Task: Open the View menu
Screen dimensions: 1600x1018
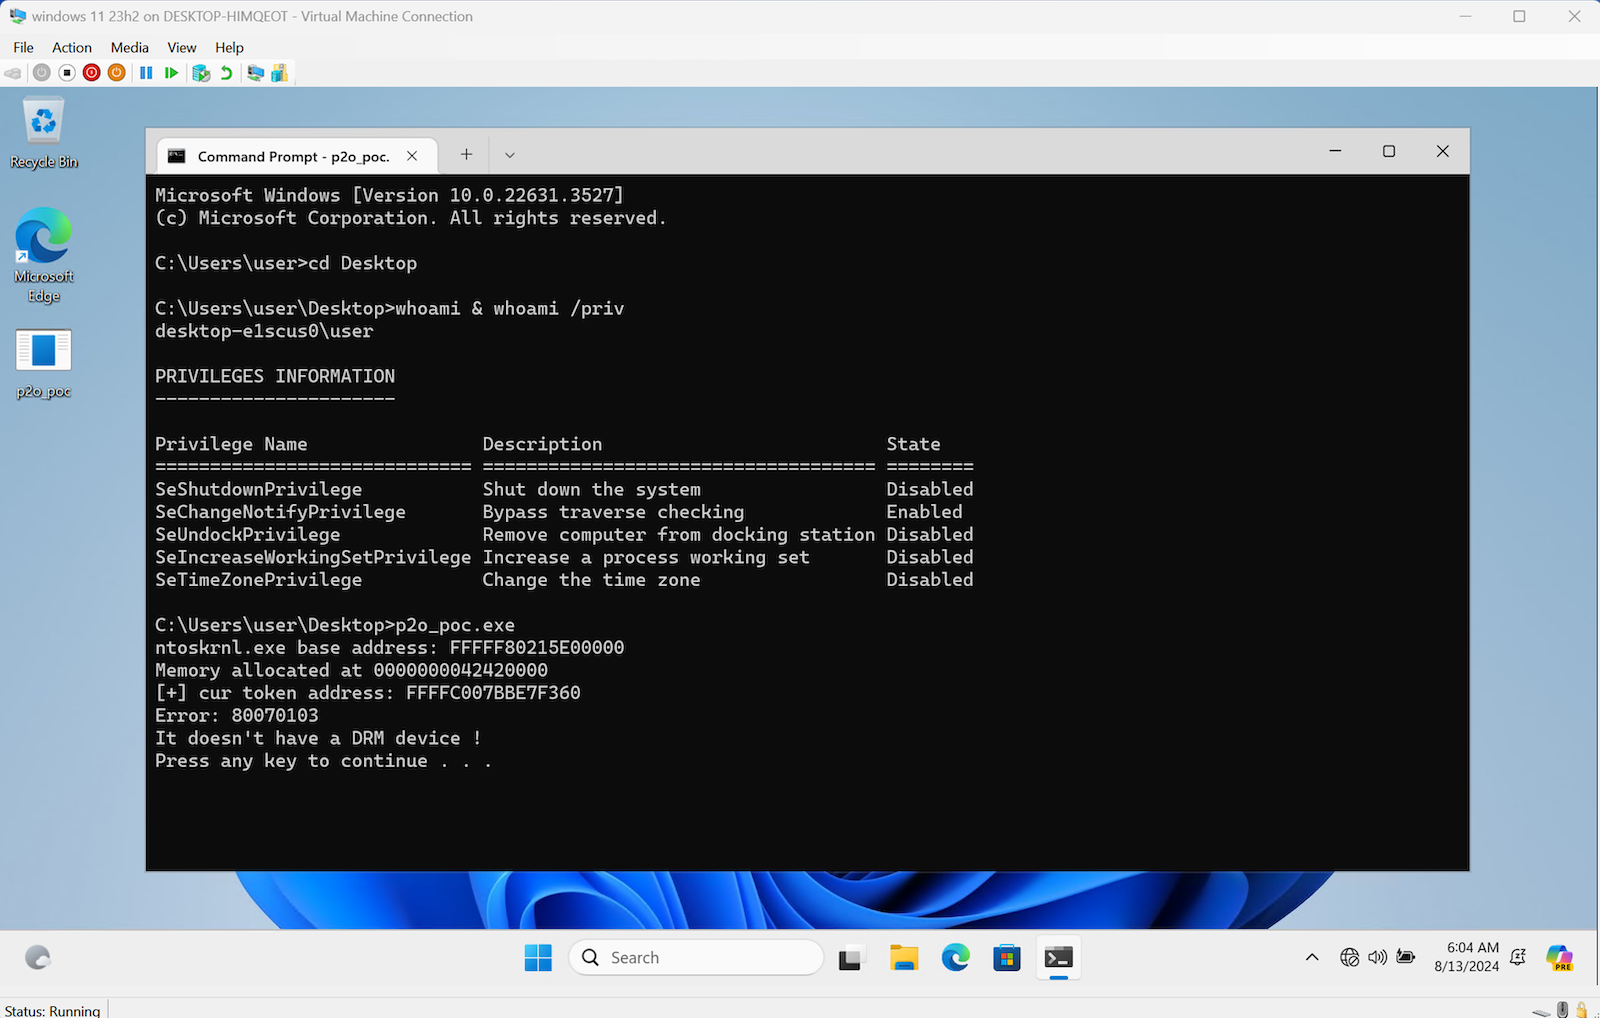Action: 182,47
